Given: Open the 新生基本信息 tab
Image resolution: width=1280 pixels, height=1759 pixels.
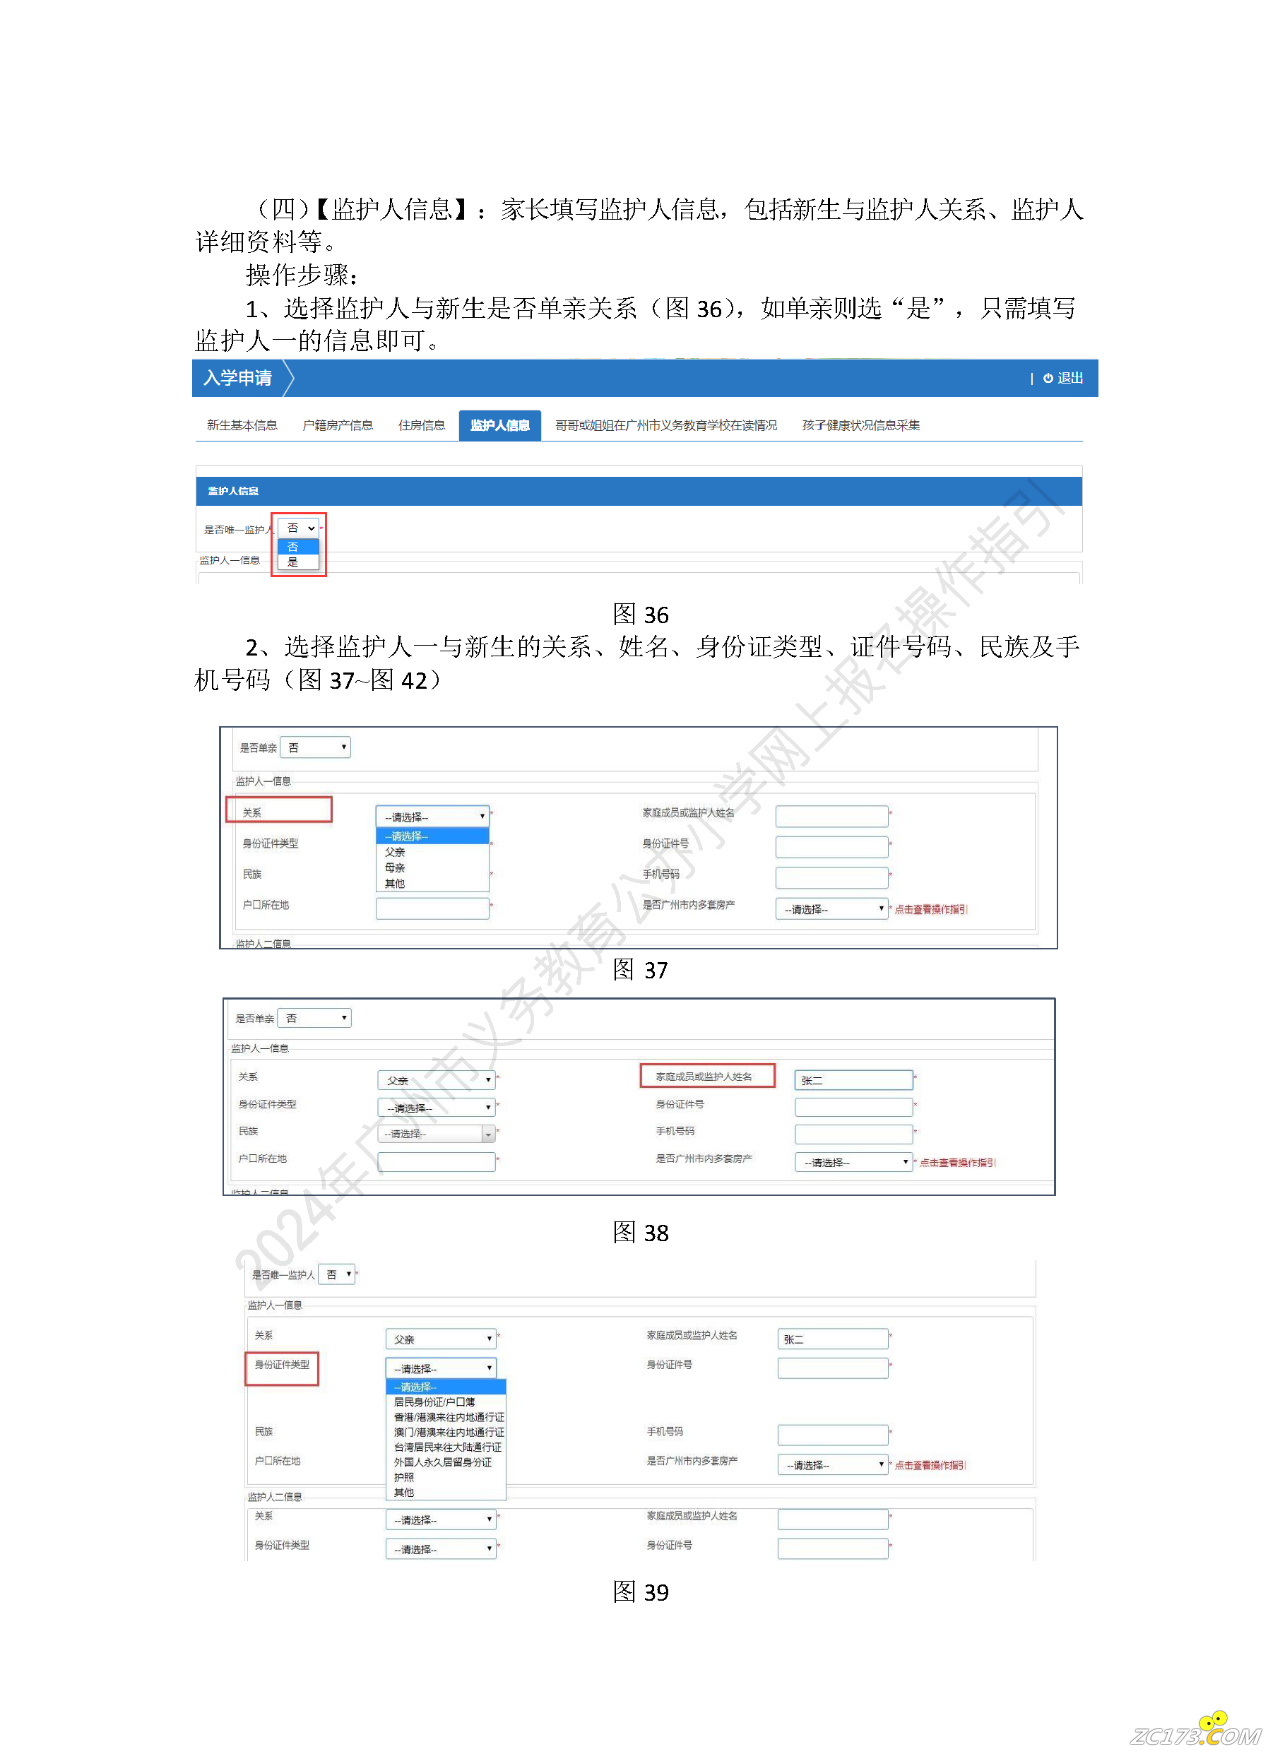Looking at the screenshot, I should point(242,425).
